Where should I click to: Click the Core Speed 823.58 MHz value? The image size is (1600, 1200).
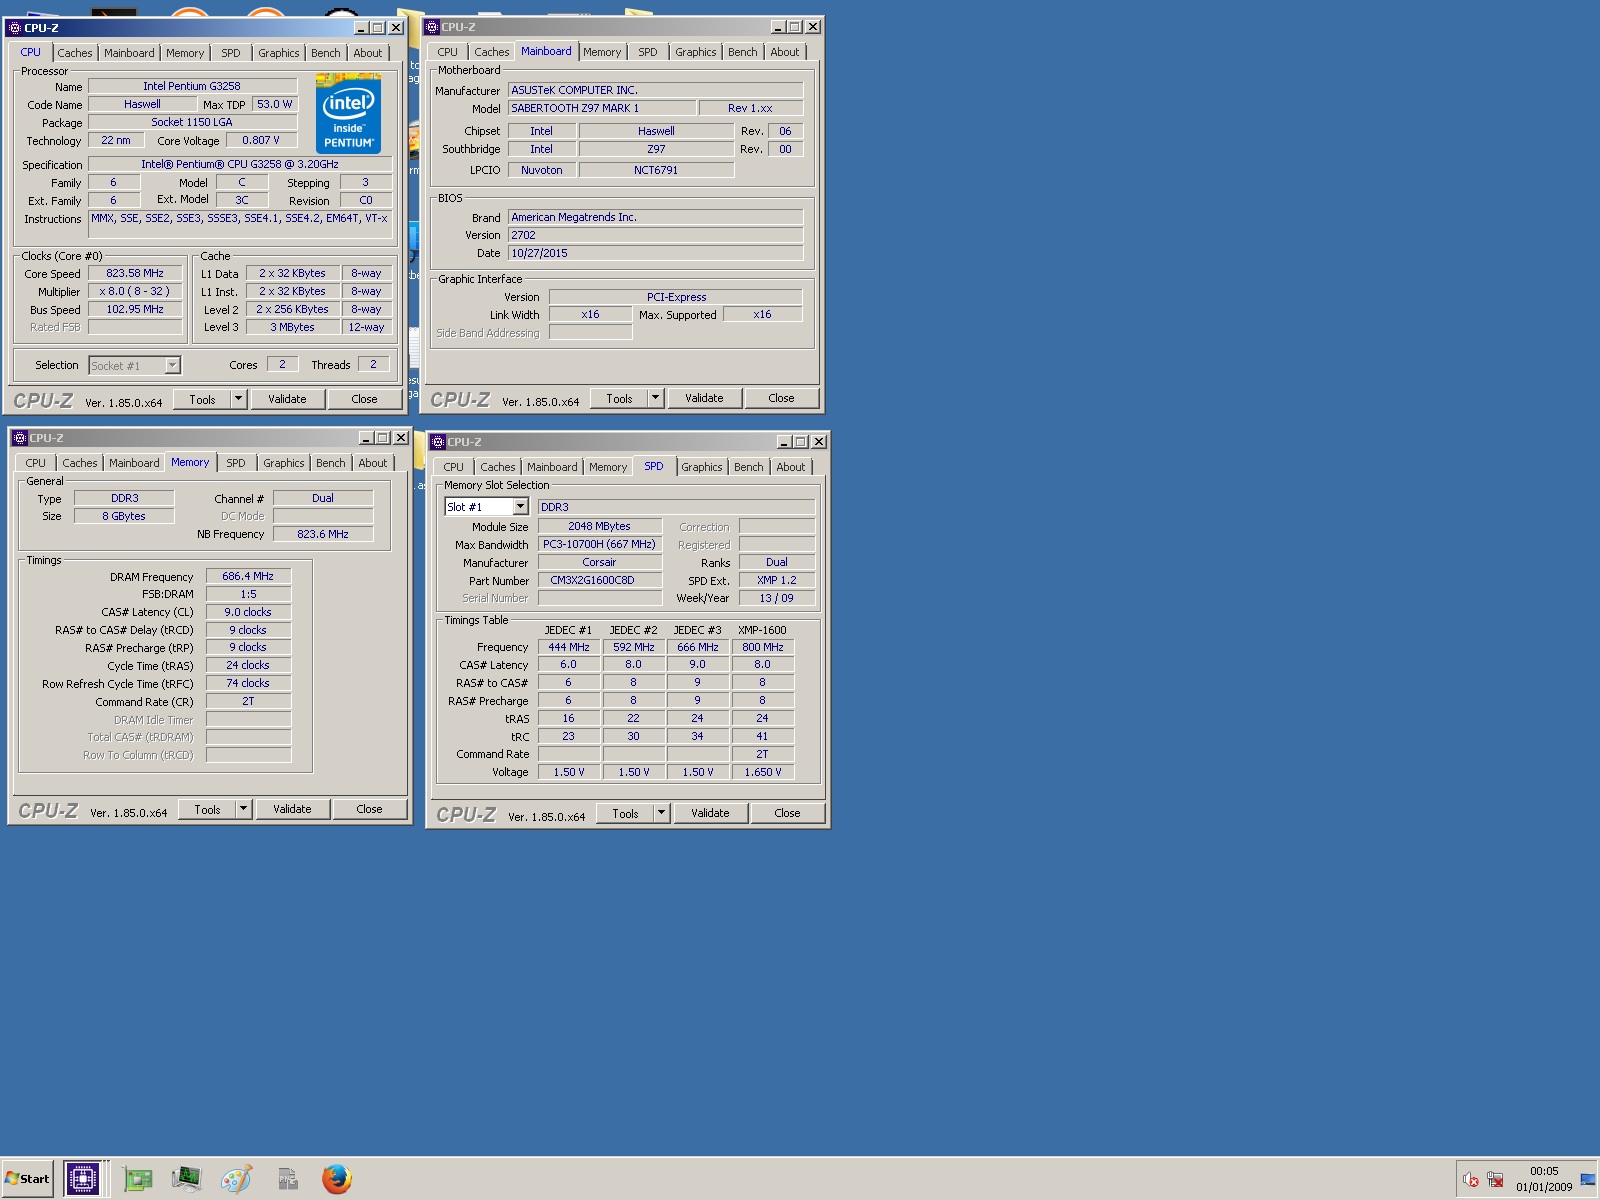[x=135, y=273]
